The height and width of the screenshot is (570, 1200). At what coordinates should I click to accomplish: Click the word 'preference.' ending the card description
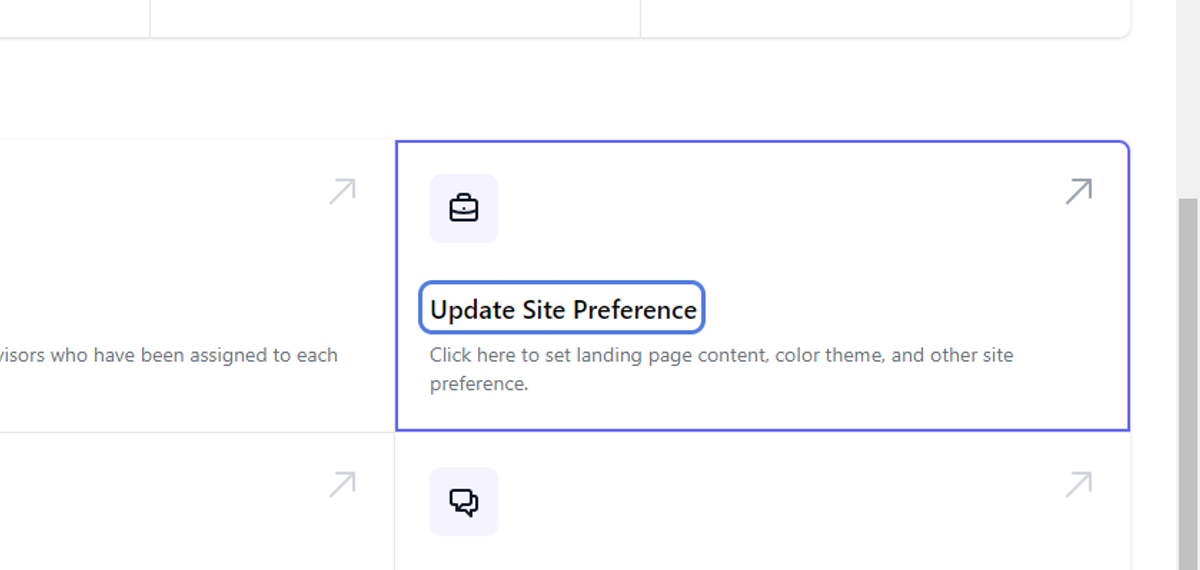point(479,384)
